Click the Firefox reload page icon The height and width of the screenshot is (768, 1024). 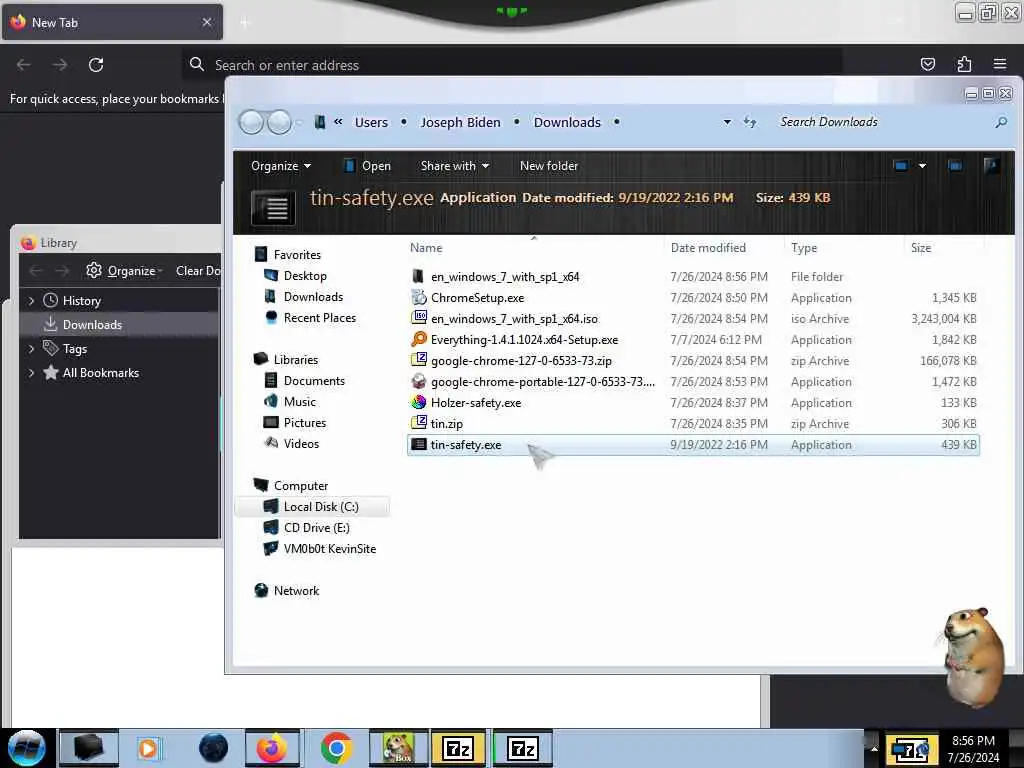(x=96, y=65)
